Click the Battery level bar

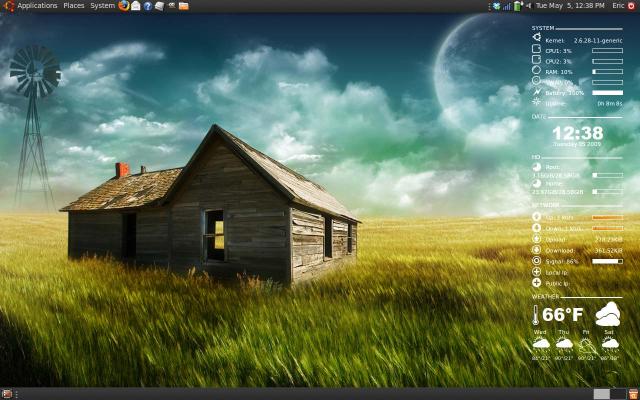point(607,93)
